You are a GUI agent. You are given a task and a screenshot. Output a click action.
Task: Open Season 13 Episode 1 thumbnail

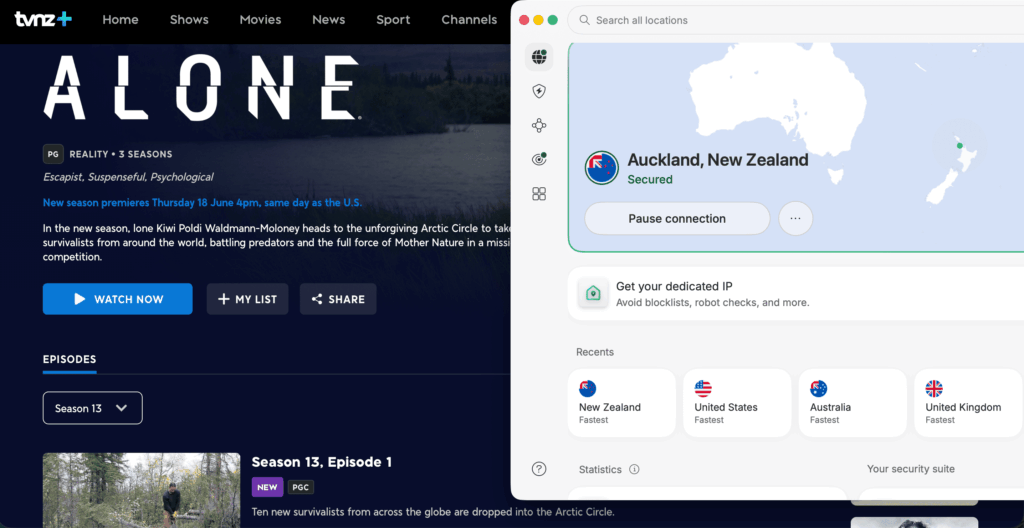click(x=141, y=490)
